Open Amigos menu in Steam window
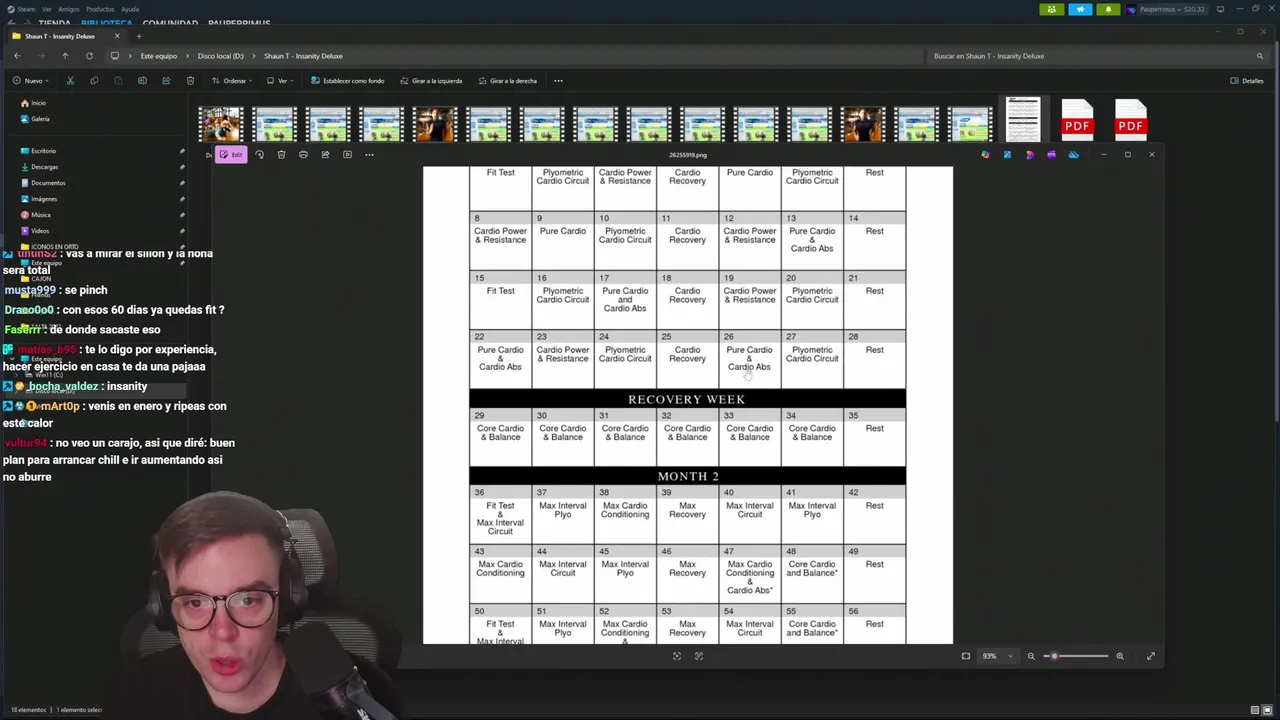Viewport: 1280px width, 720px height. tap(68, 9)
